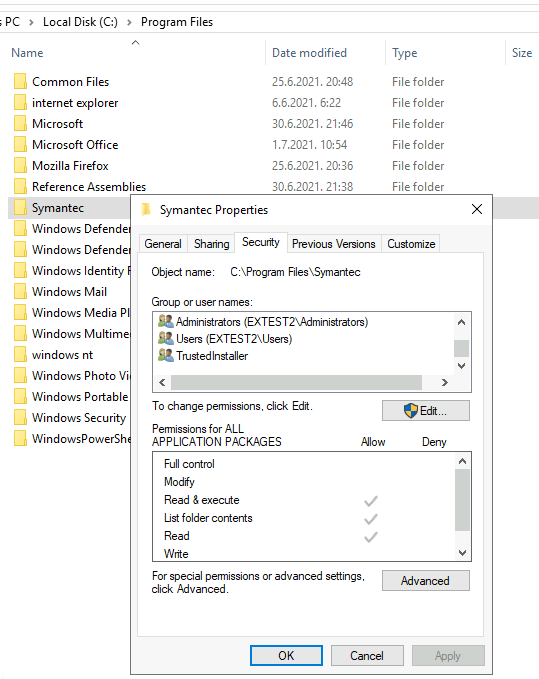Viewport: 539px width, 679px height.
Task: Cancel the Symantec Properties dialog
Action: coord(367,655)
